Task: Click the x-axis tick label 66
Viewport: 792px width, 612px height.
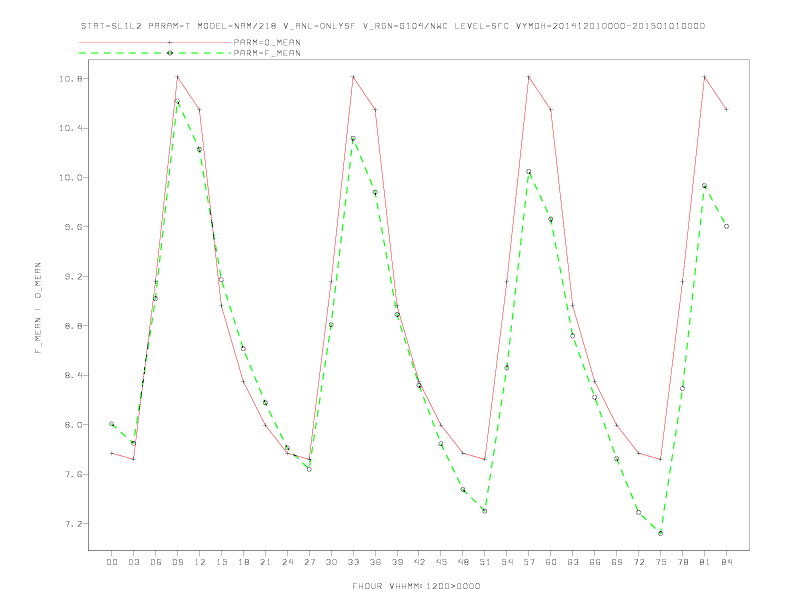Action: (x=595, y=562)
